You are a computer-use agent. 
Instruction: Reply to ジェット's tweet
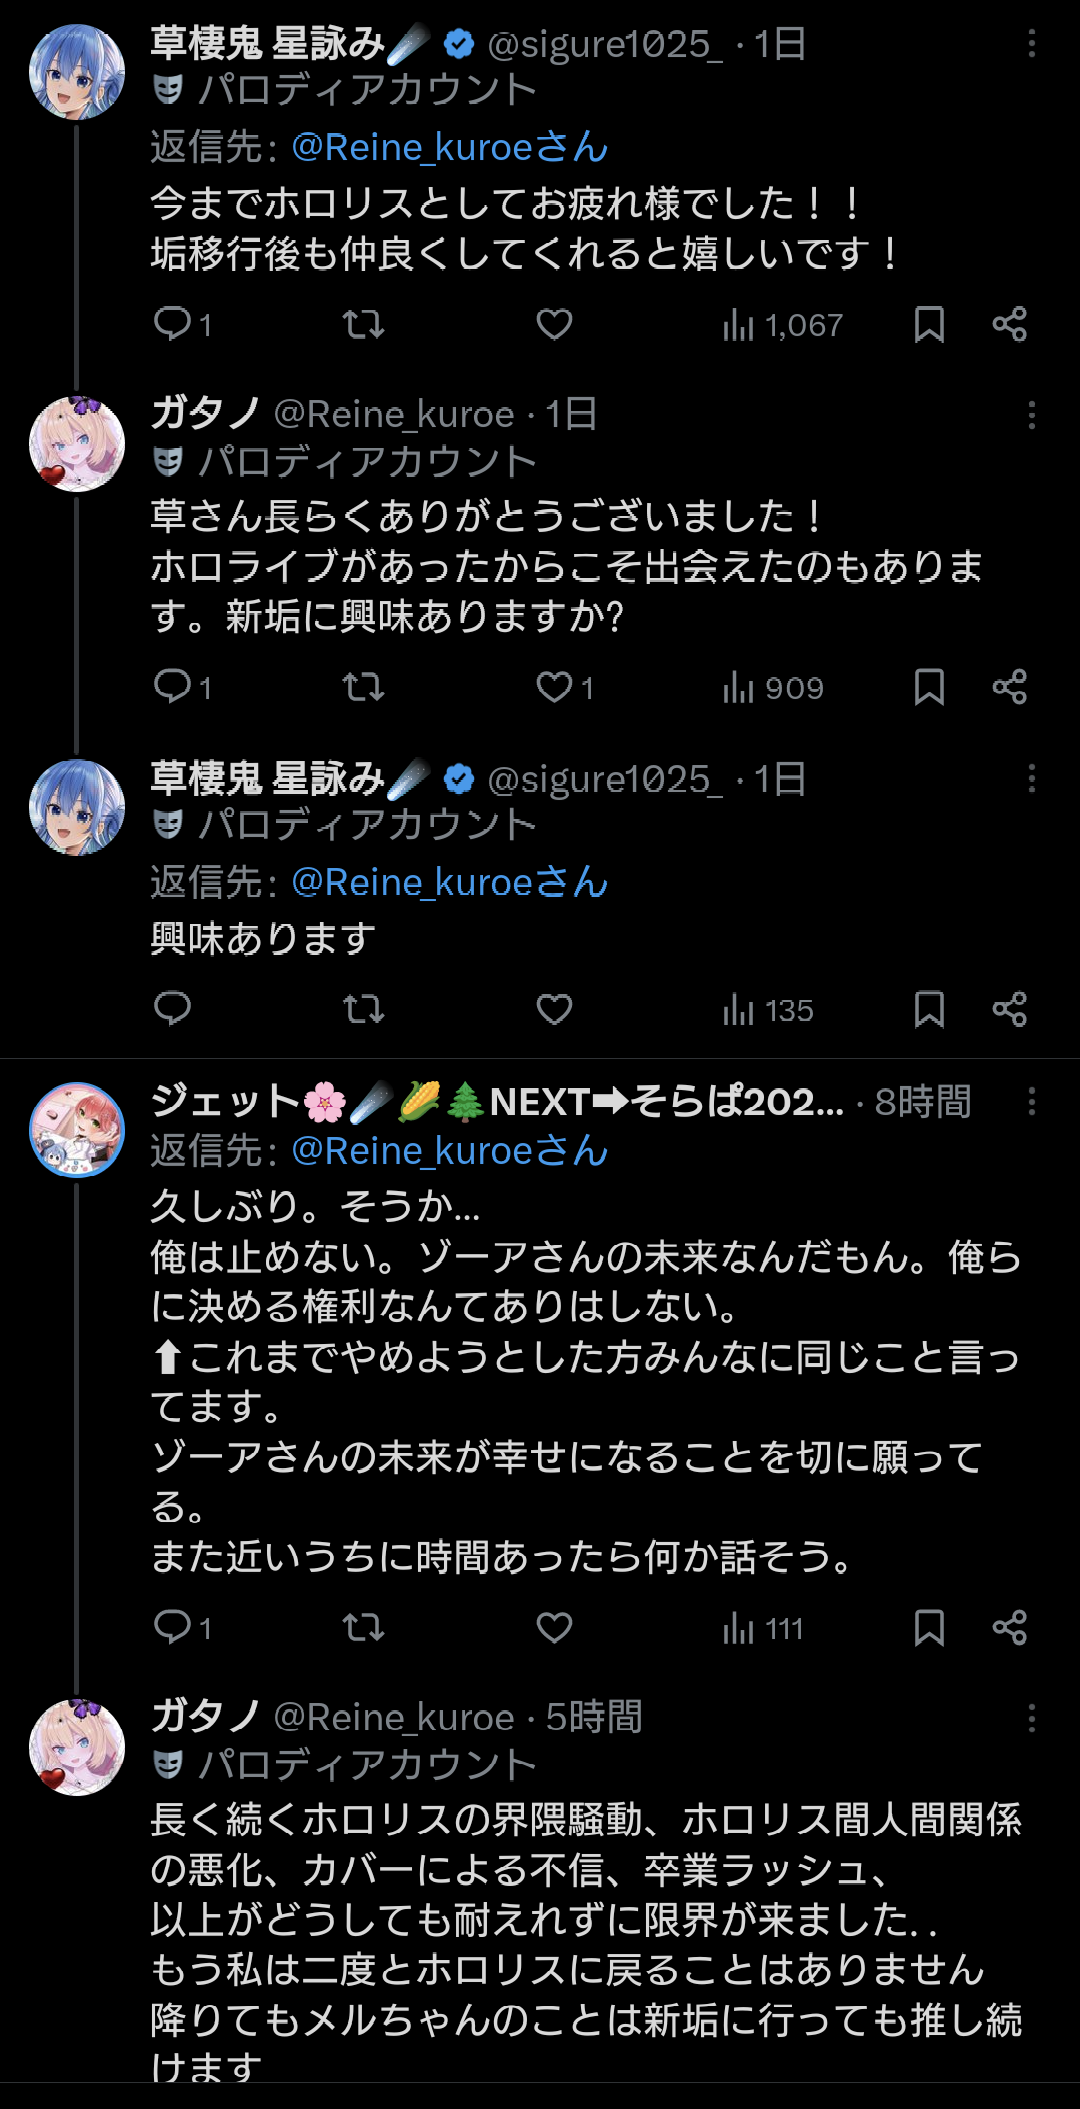click(173, 1628)
